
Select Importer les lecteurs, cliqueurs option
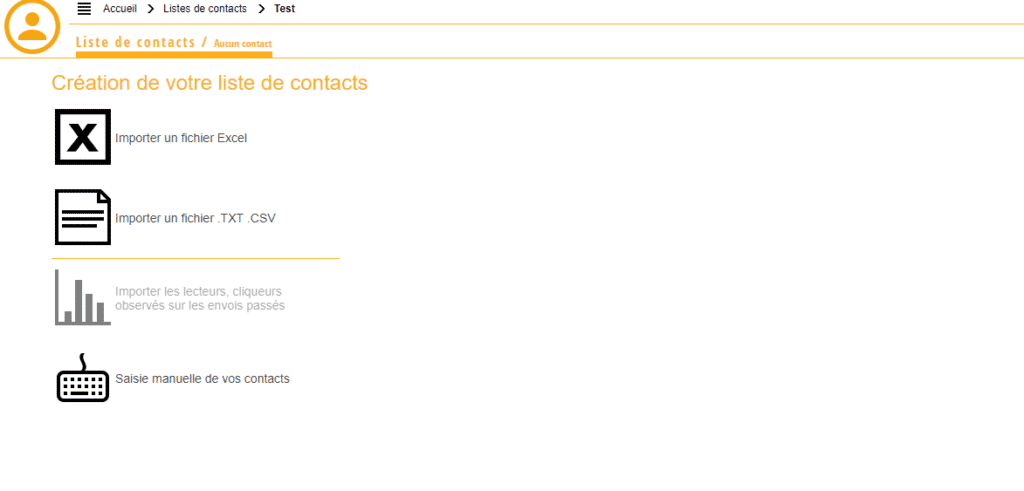point(200,298)
